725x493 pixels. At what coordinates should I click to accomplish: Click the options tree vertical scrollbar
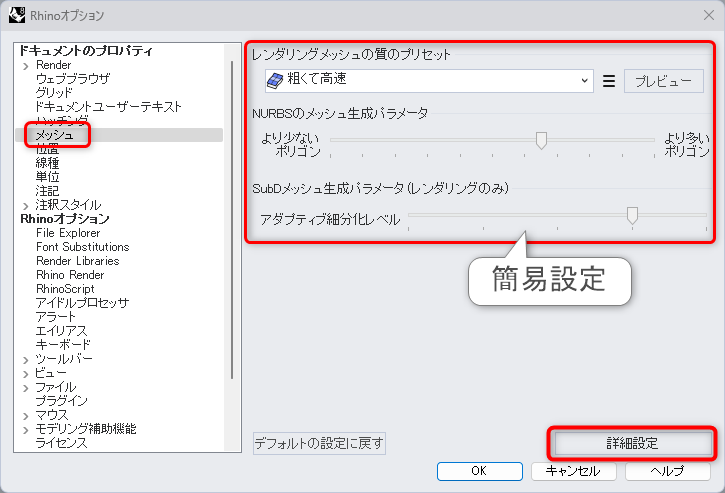coord(232,220)
